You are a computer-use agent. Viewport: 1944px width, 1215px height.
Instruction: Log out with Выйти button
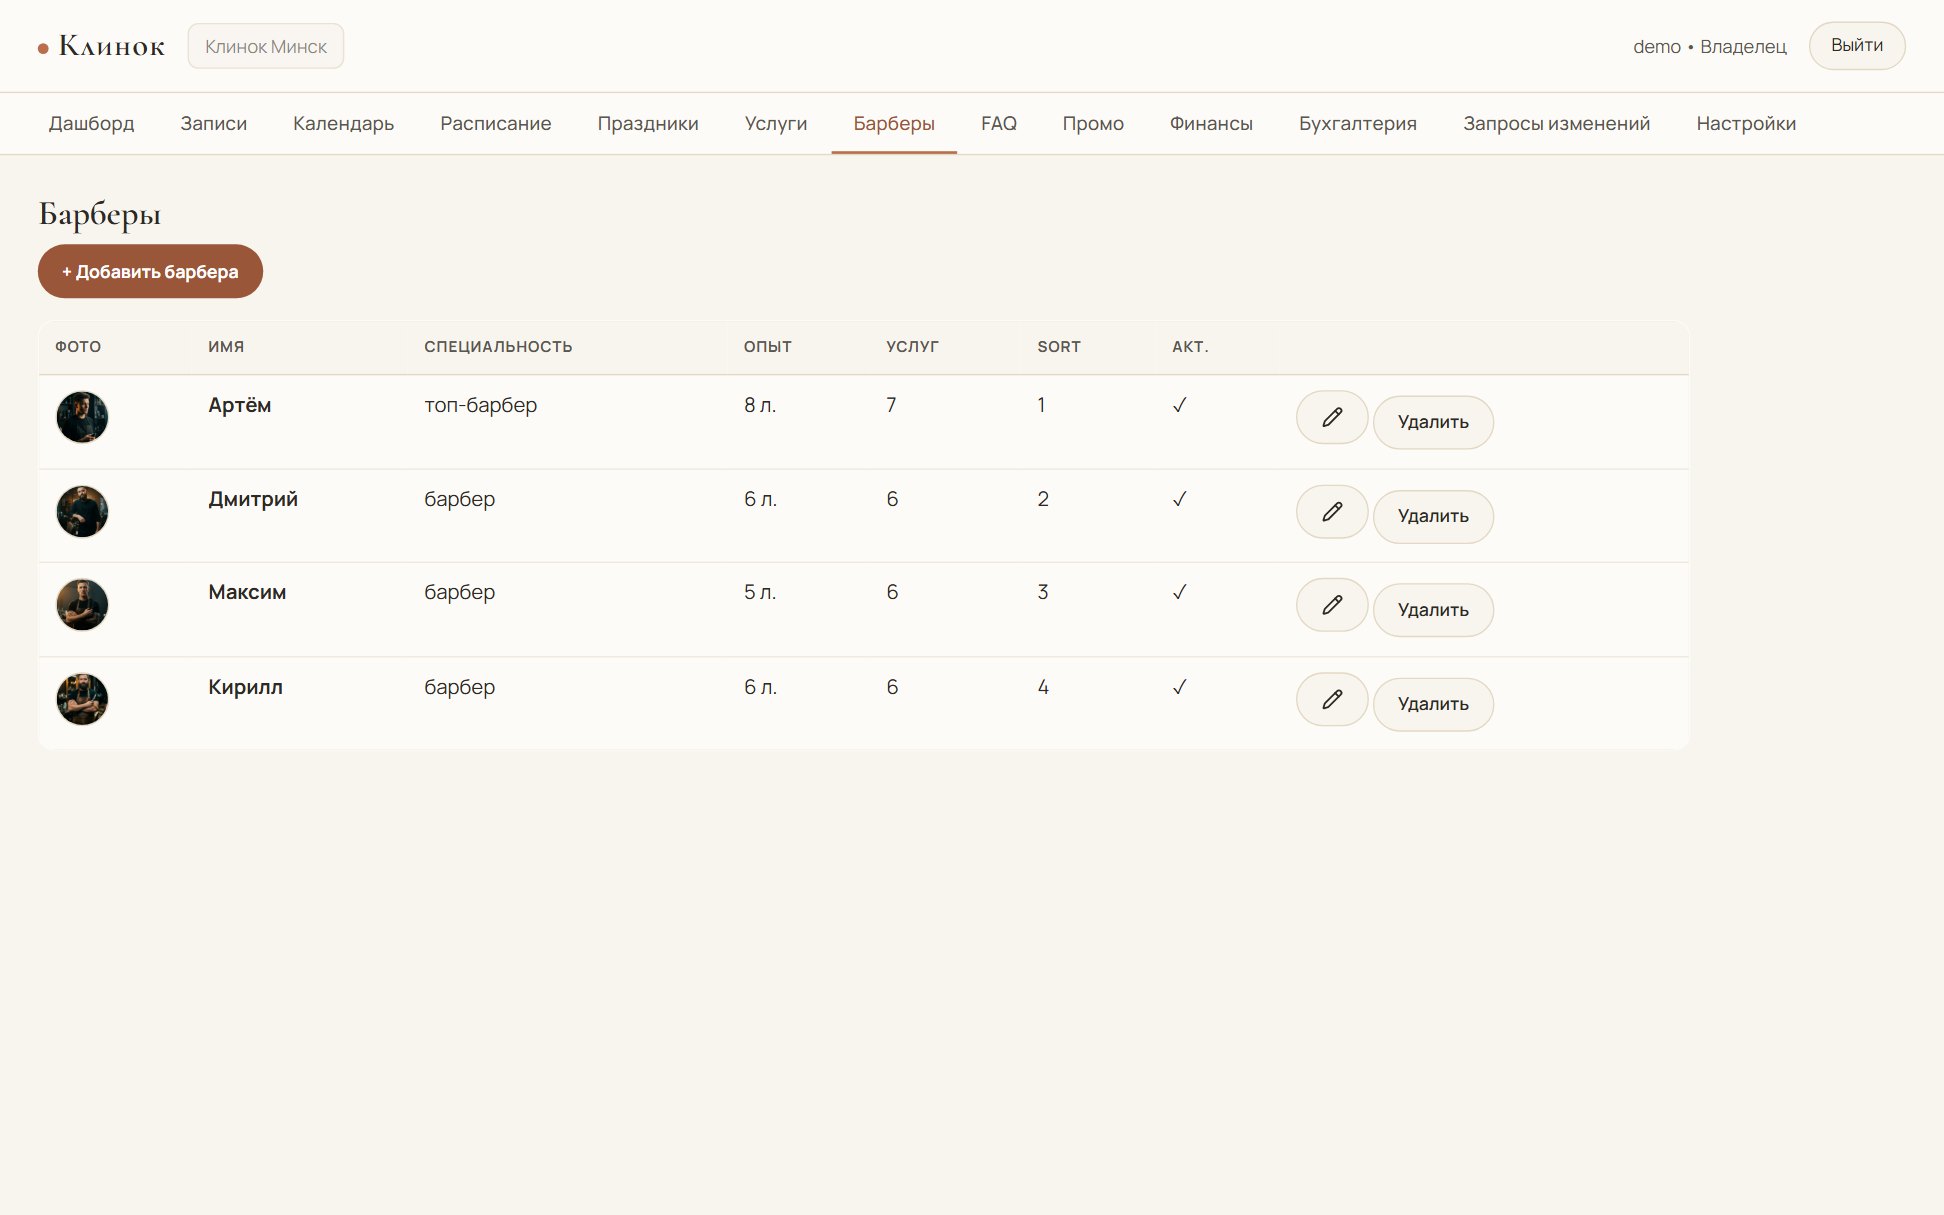point(1857,46)
